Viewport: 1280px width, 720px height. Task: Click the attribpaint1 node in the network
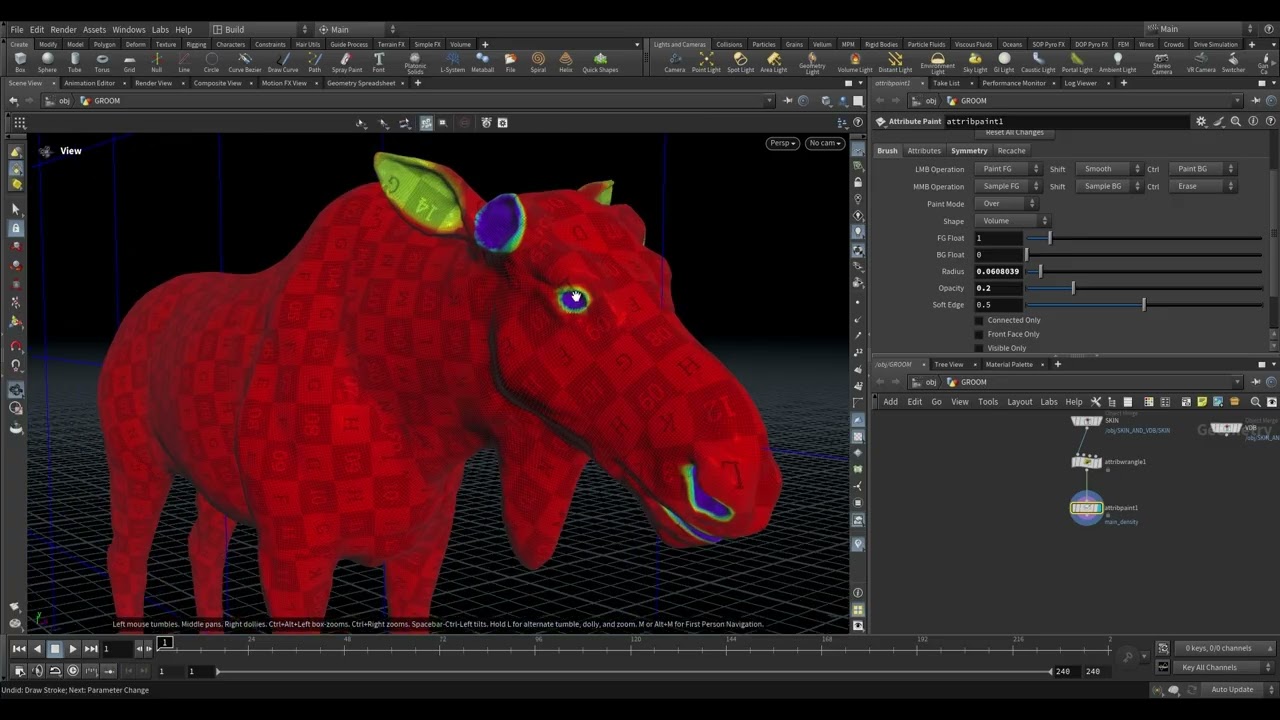[x=1087, y=508]
